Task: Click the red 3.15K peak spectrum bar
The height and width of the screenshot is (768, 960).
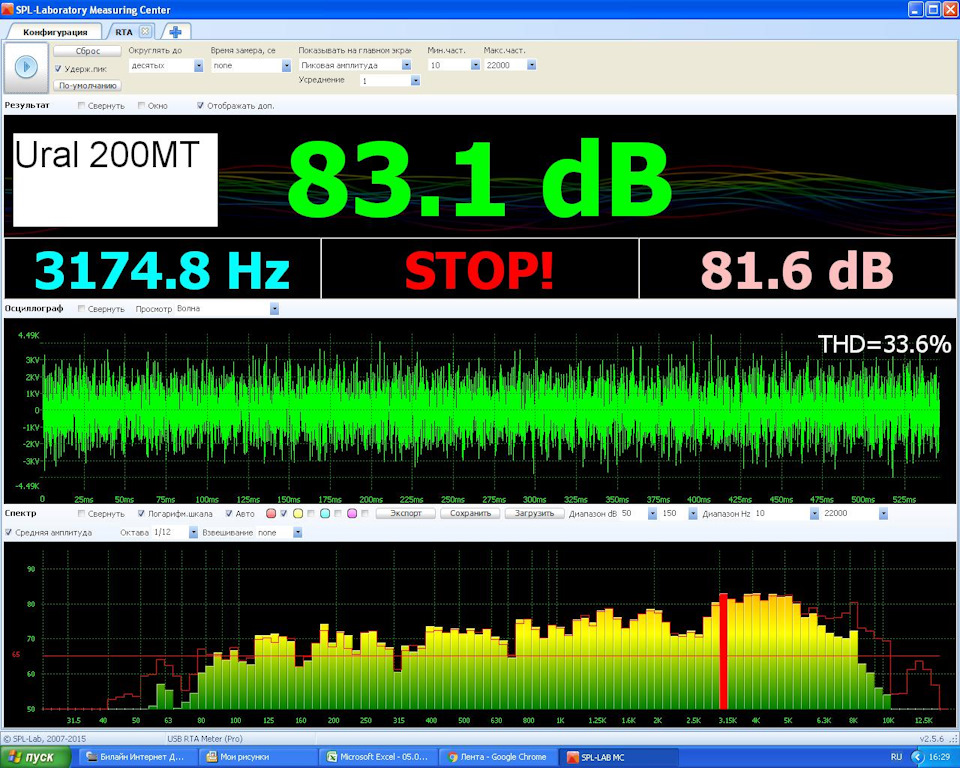Action: click(x=723, y=652)
